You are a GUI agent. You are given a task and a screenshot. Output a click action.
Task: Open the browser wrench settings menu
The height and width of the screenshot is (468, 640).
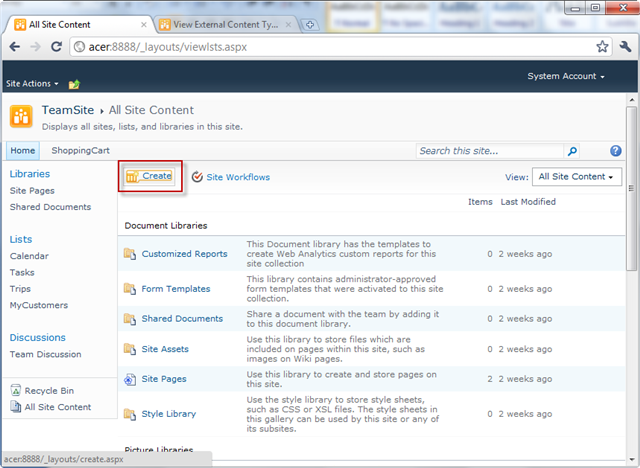625,47
